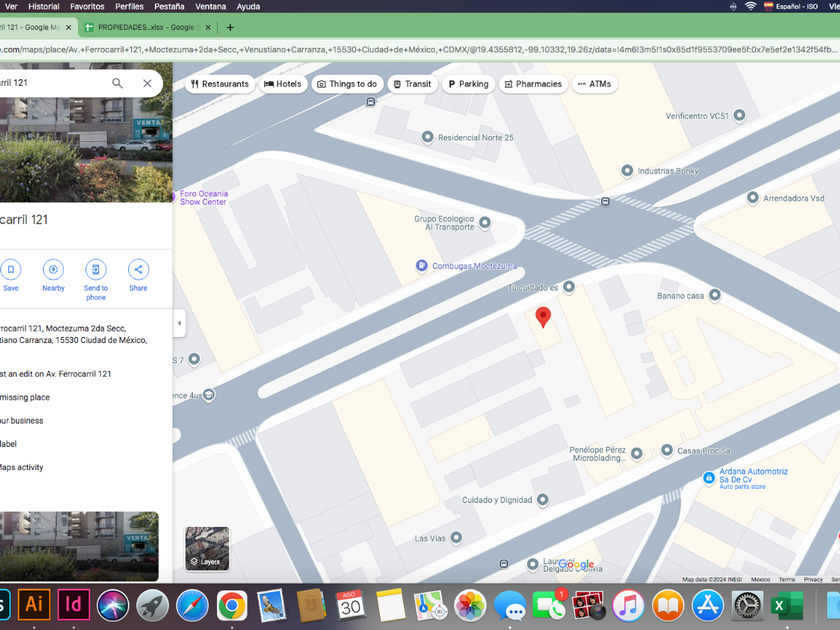The width and height of the screenshot is (840, 630).
Task: Click Your Maps activity link
Action: [x=21, y=467]
